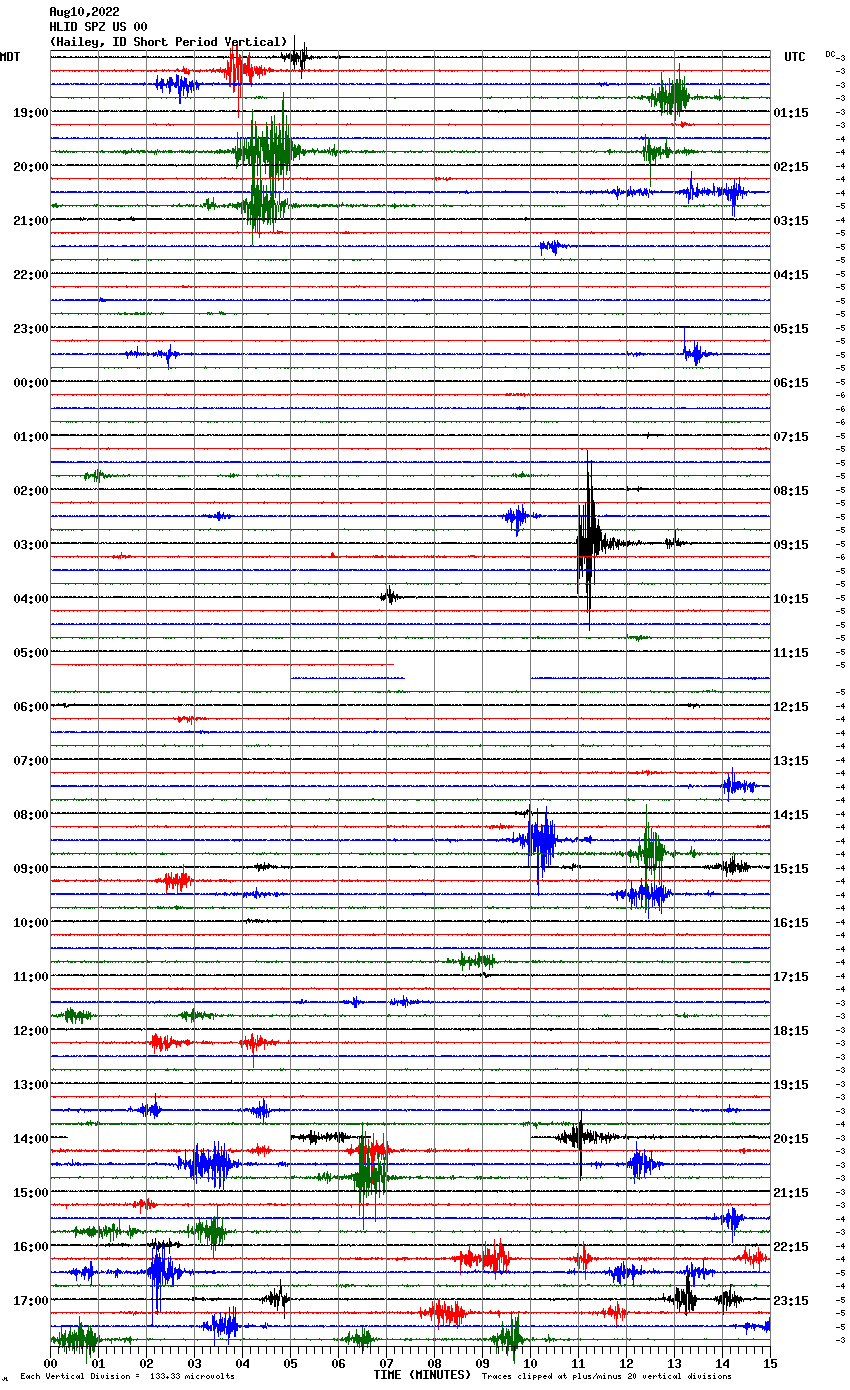Click the Aug10,2022 date header
This screenshot has height=1390, width=850.
coord(84,12)
